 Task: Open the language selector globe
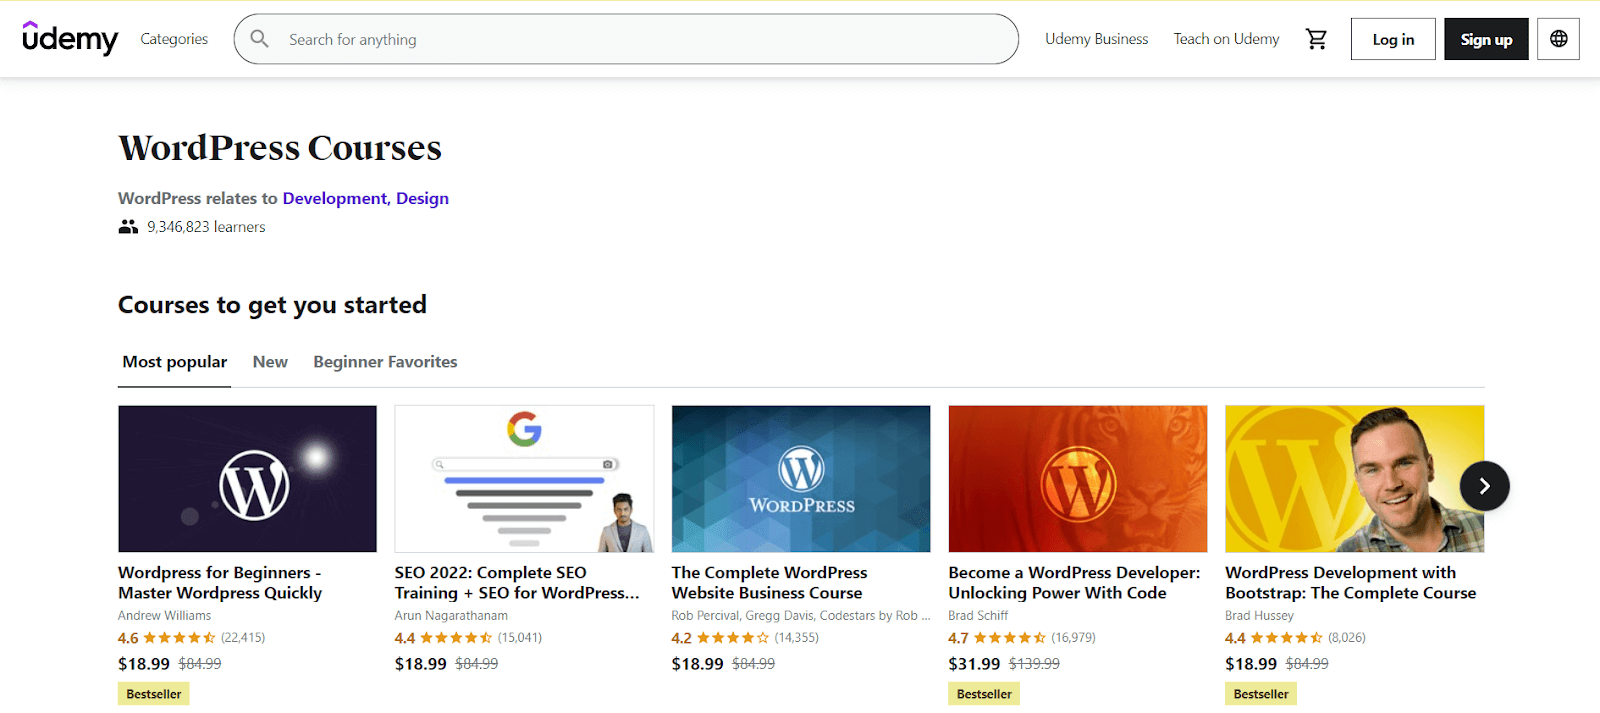(1558, 39)
